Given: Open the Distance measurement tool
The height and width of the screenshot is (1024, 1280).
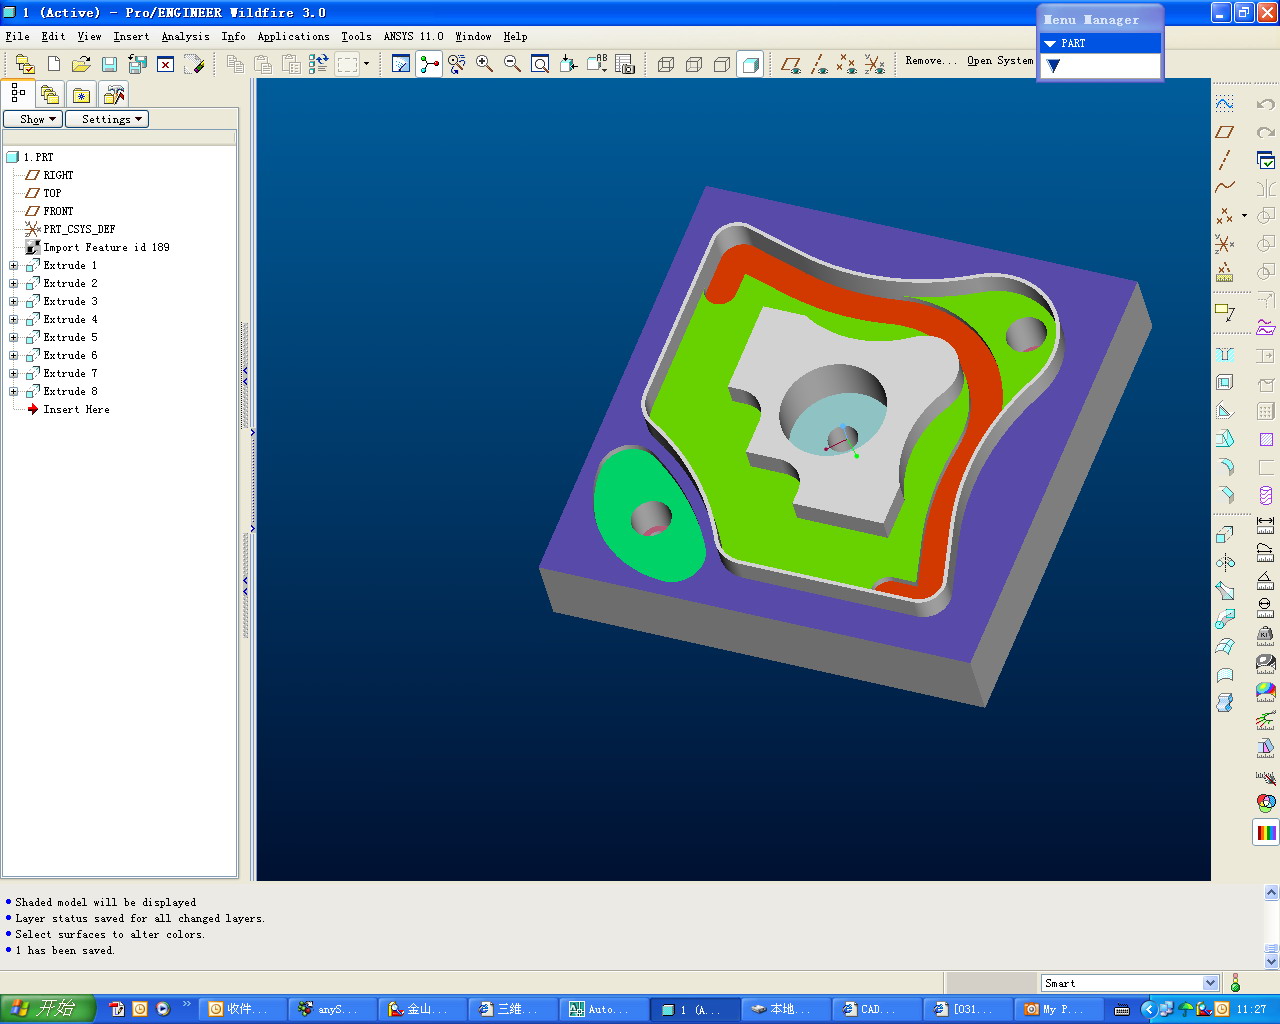Looking at the screenshot, I should coord(1265,524).
